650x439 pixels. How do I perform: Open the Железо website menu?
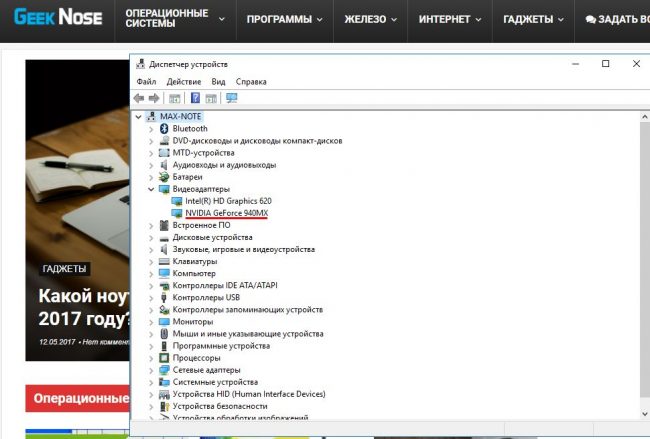click(x=370, y=19)
